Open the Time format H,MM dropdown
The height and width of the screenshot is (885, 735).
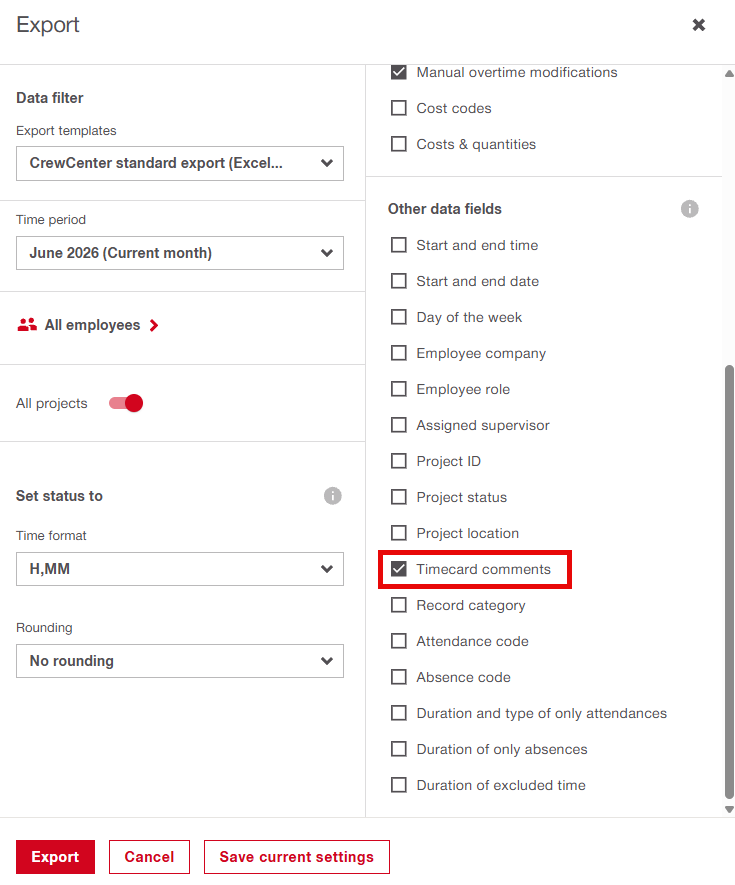180,569
